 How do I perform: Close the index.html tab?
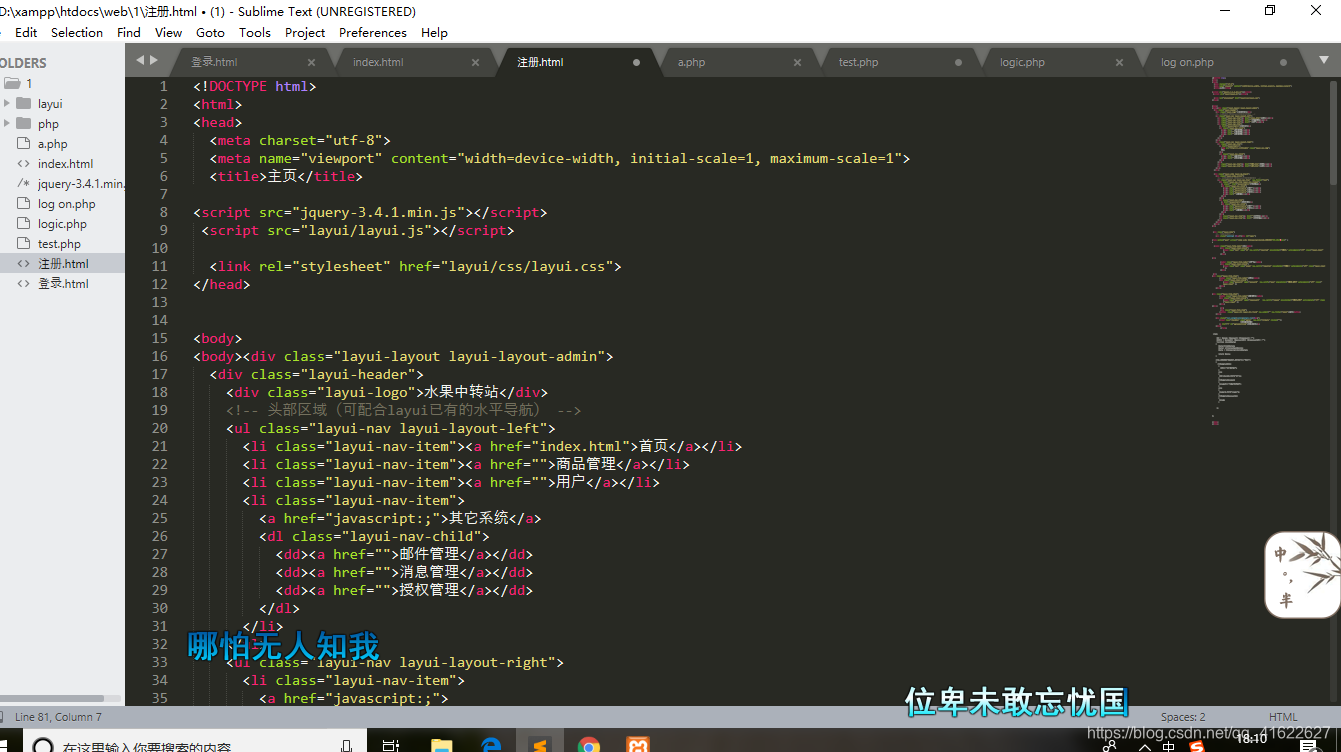click(475, 62)
